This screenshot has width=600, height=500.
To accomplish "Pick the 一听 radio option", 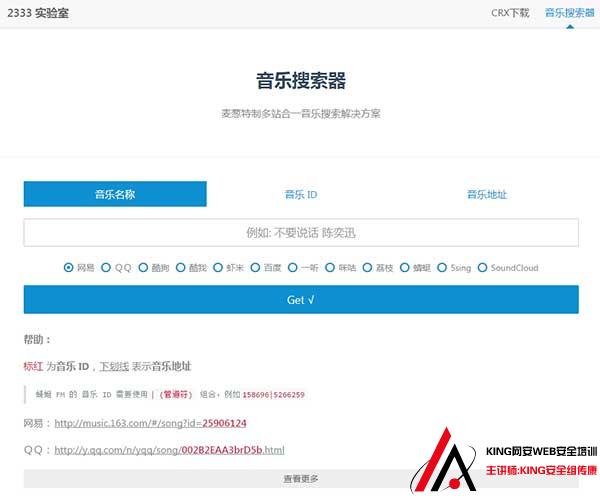I will 293,267.
